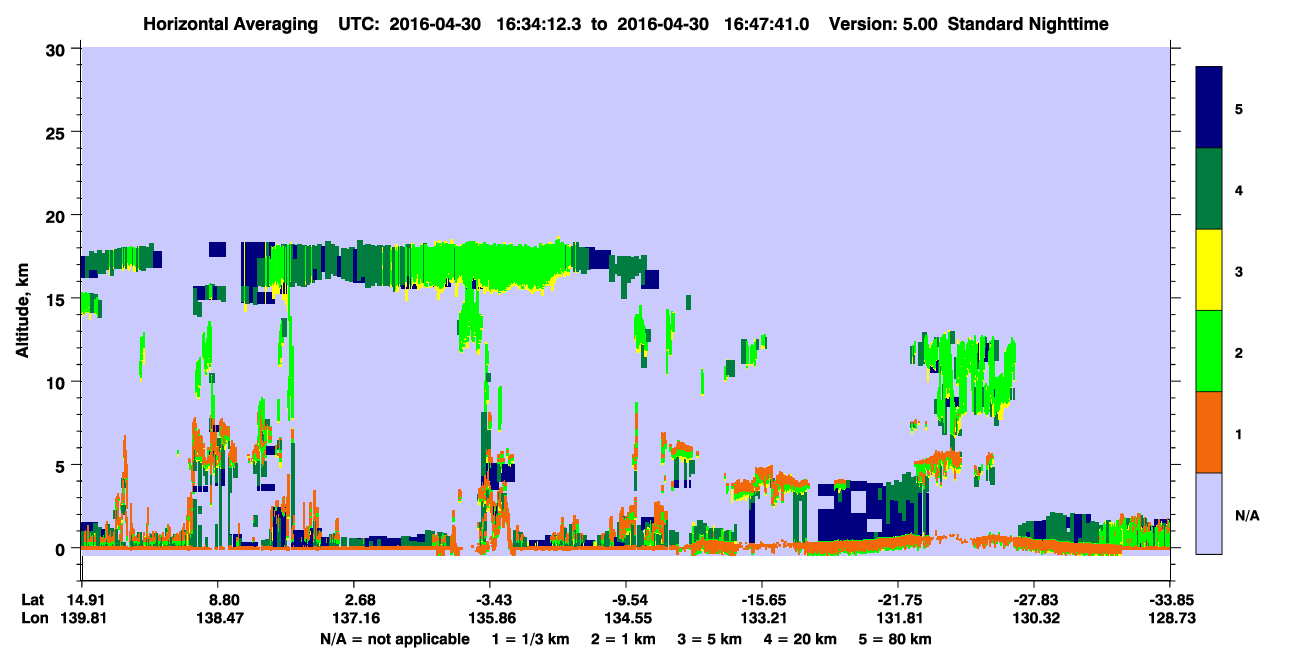Click the 'N/A = not applicable' legend text
The width and height of the screenshot is (1300, 667).
[394, 639]
